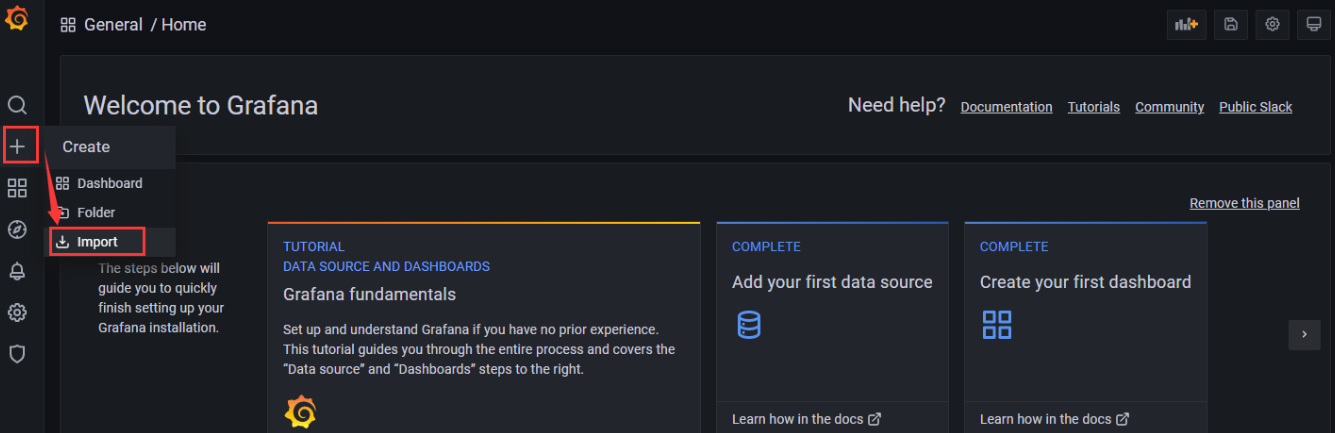Open the Alerting bell icon
Image resolution: width=1335 pixels, height=433 pixels.
17,271
